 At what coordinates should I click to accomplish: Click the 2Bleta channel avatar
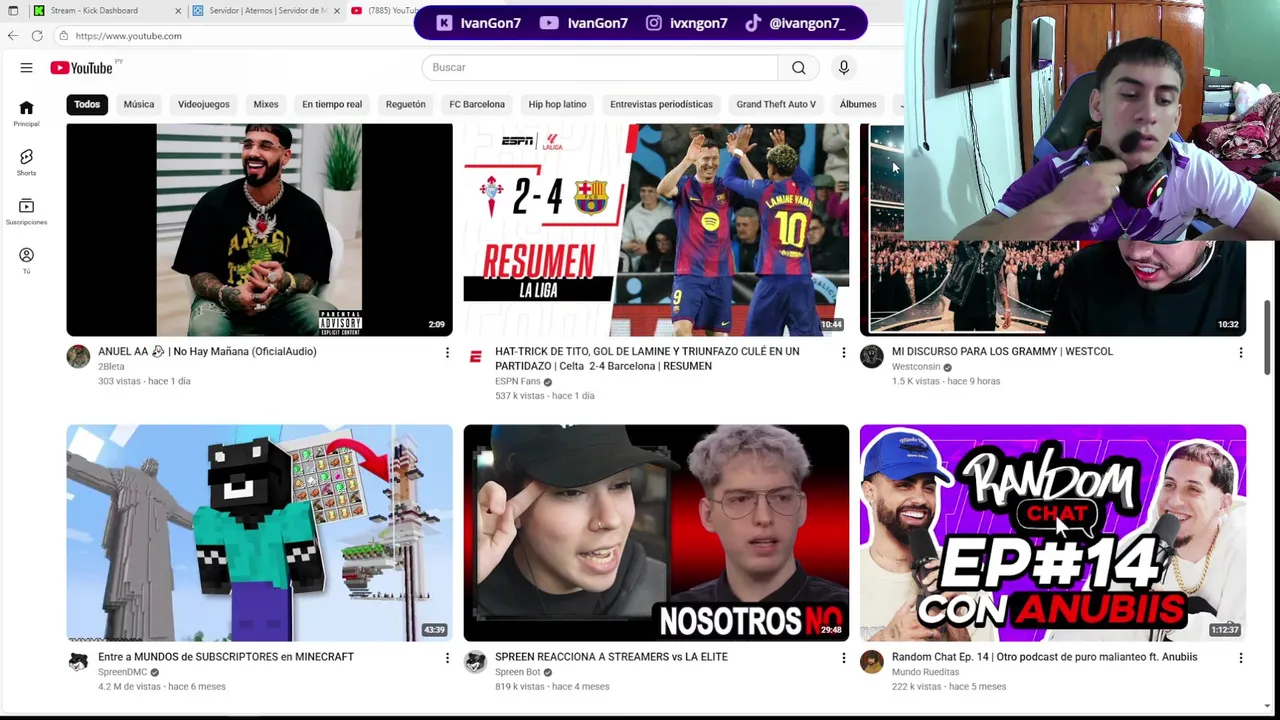[x=78, y=357]
